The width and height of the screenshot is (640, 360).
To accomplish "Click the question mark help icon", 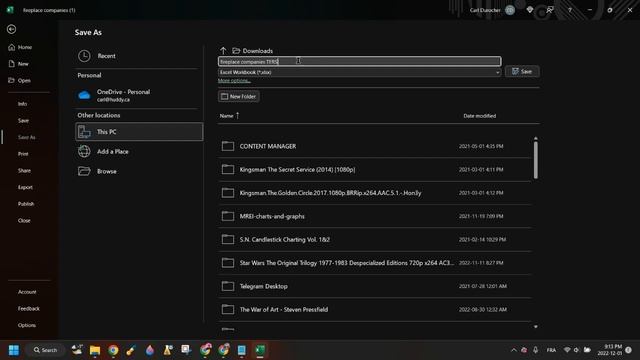I will coord(569,10).
